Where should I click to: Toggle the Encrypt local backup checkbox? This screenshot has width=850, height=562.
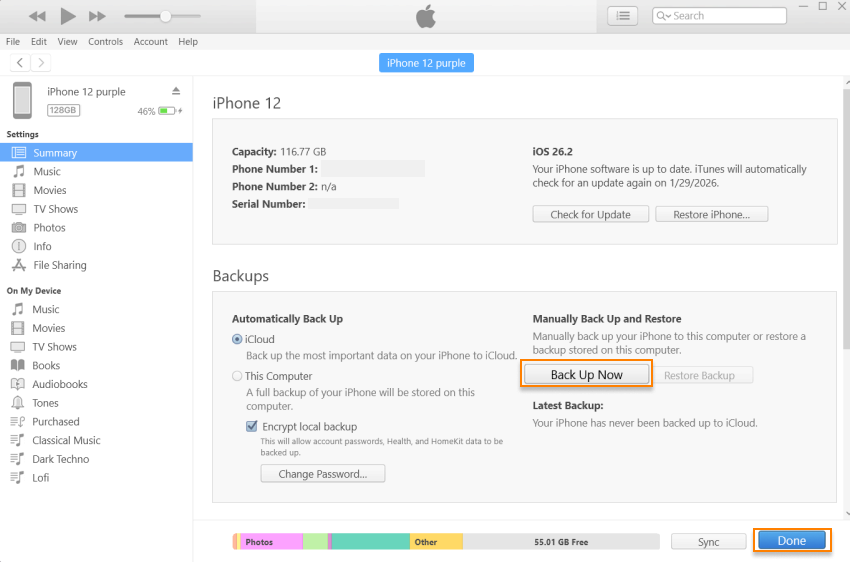coord(252,426)
